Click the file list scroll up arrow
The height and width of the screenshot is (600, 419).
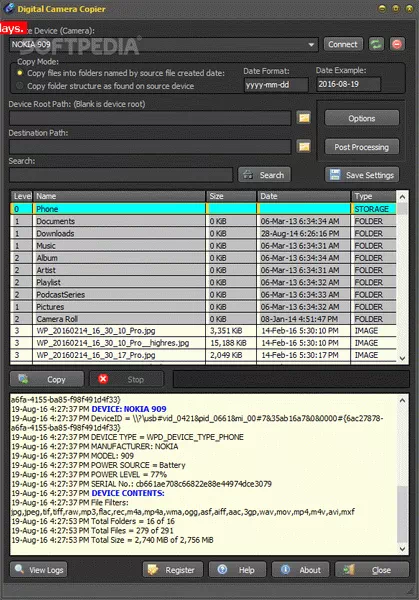[x=402, y=197]
